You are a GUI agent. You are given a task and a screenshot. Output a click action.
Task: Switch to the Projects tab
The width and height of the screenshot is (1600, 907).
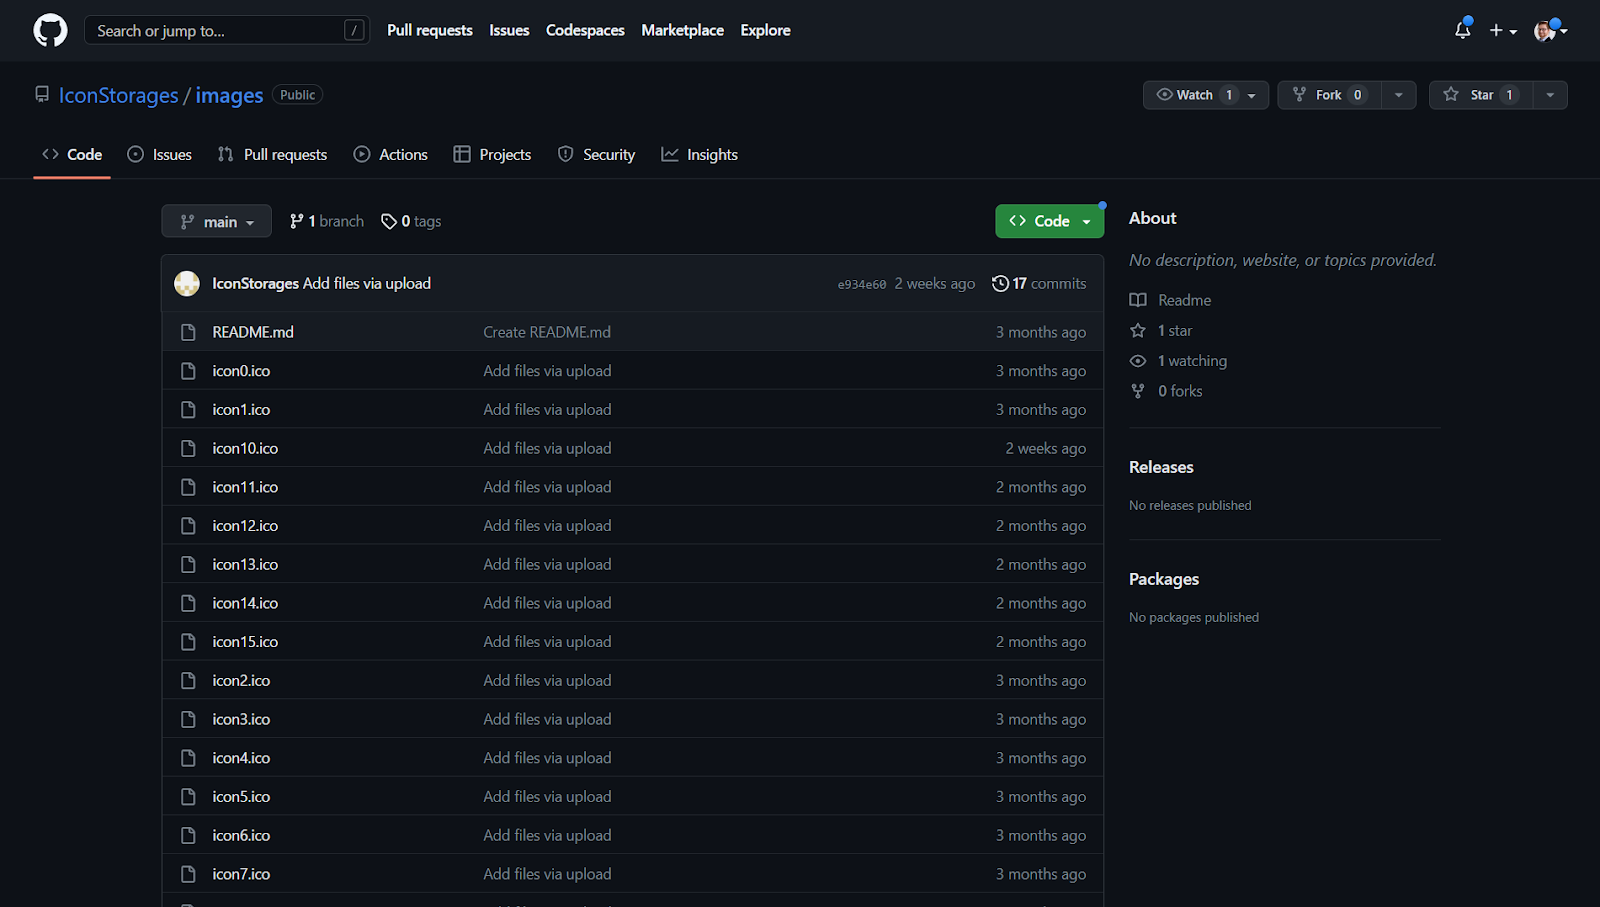[492, 154]
